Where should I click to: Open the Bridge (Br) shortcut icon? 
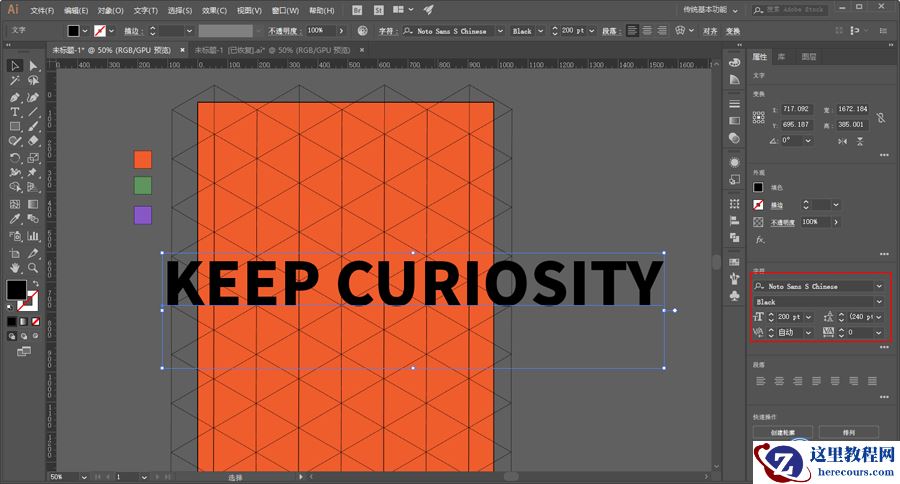click(358, 10)
